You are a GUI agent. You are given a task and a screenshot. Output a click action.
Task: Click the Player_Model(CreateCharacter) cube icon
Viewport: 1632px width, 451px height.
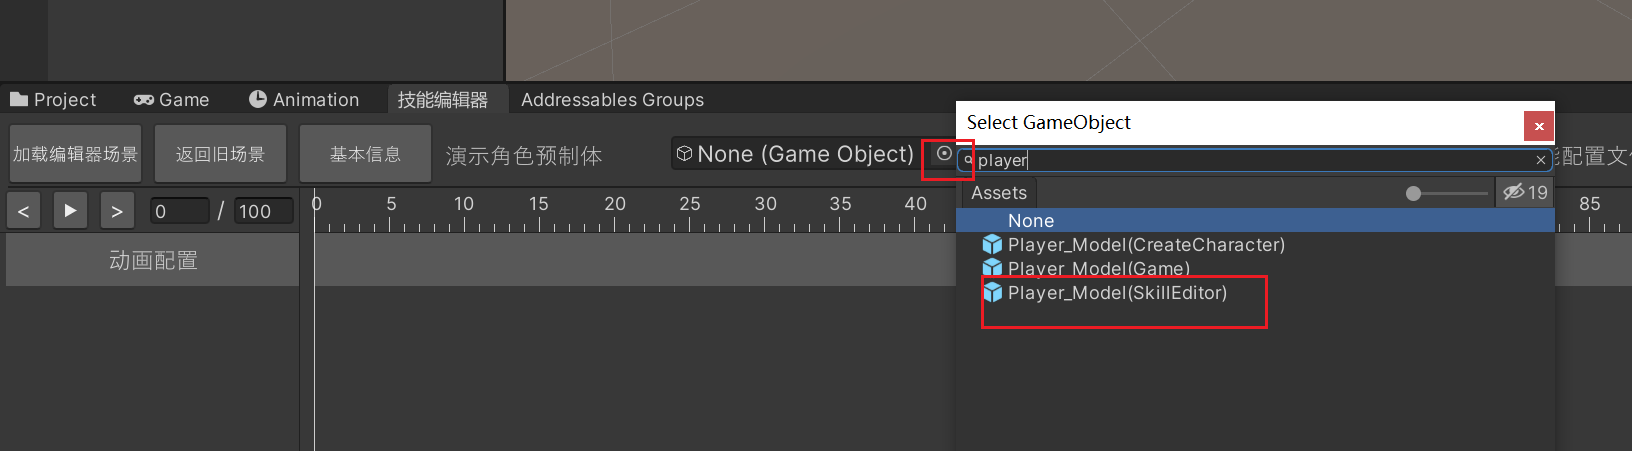point(992,244)
